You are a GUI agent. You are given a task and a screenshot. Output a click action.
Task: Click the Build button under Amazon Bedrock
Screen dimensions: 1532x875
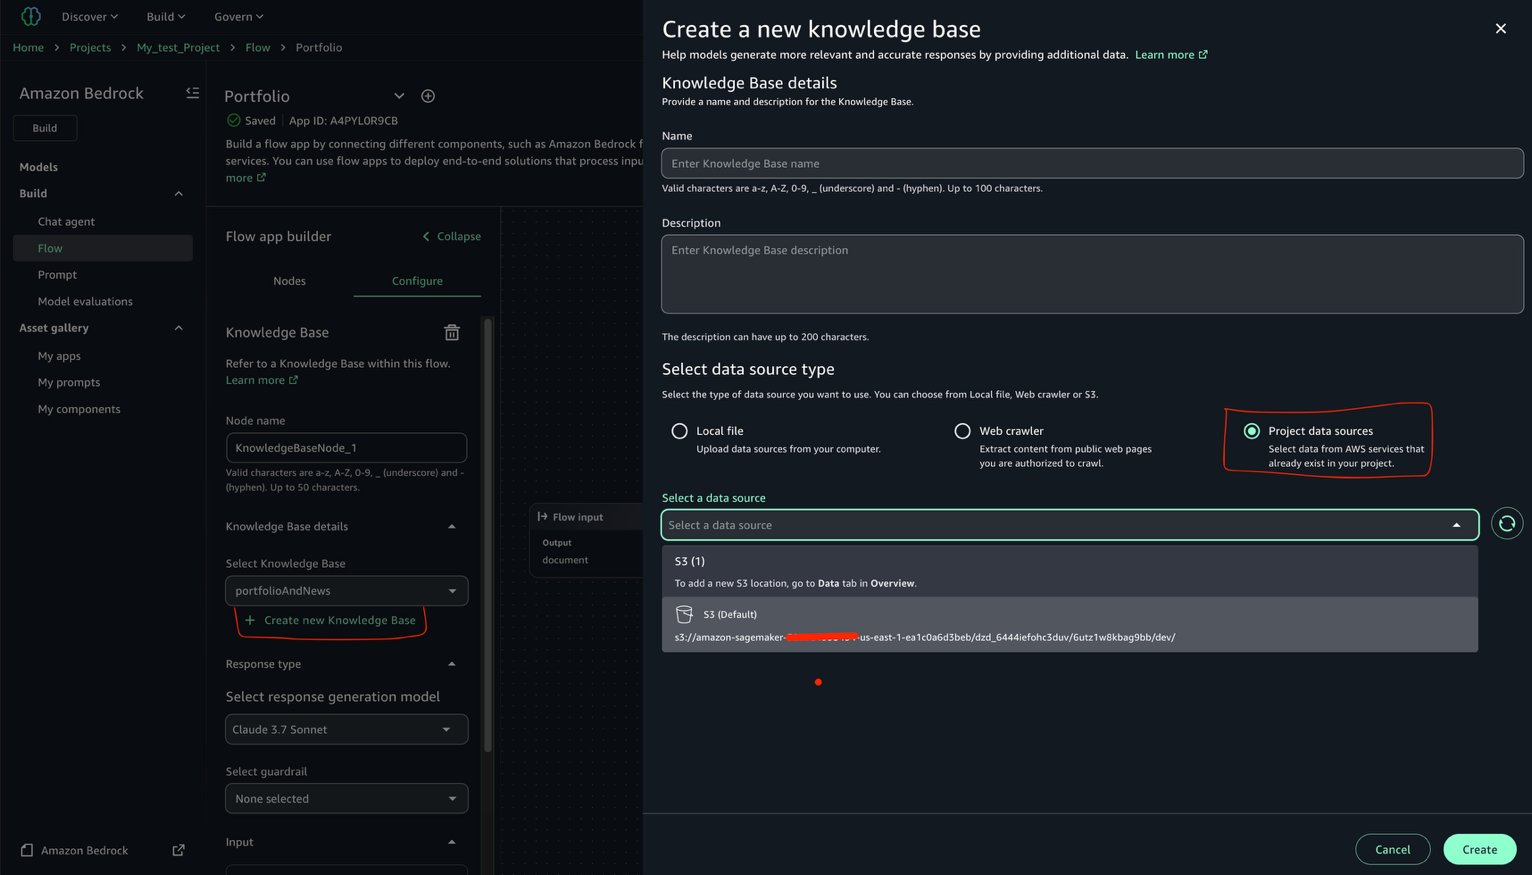pos(45,128)
